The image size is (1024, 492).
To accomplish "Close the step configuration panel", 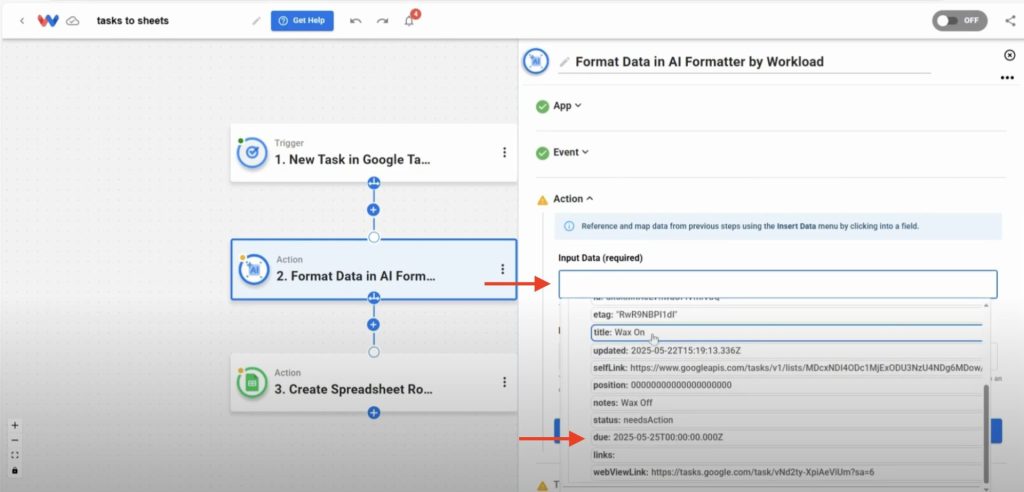I will [x=1010, y=56].
